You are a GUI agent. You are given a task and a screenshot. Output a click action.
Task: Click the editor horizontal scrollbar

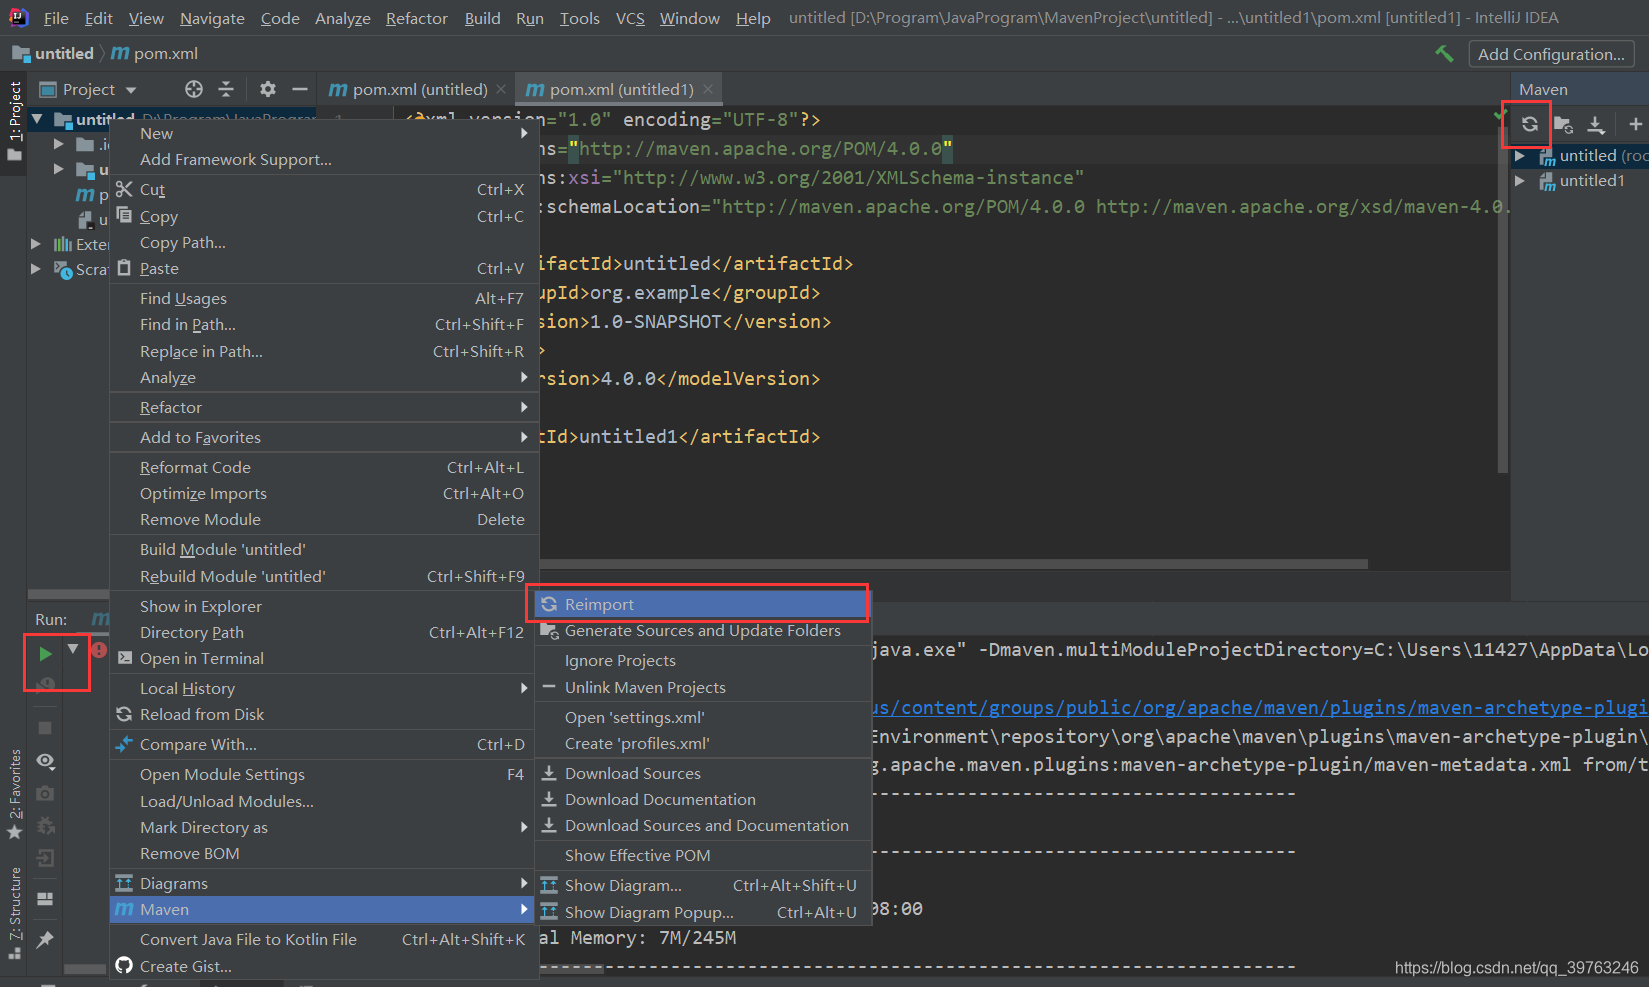(x=953, y=563)
